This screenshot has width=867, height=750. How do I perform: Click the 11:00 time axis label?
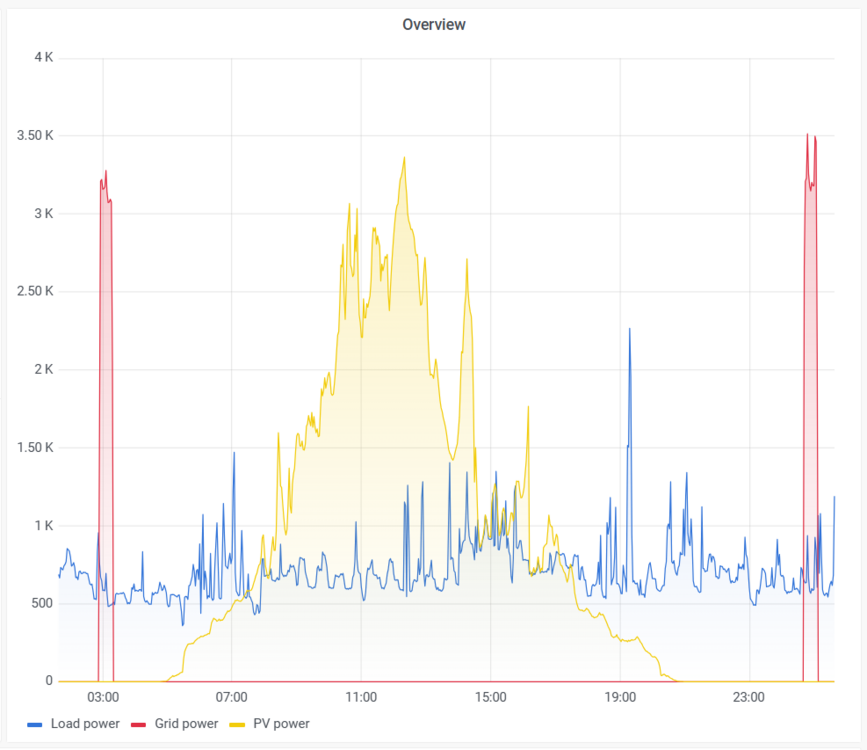361,697
